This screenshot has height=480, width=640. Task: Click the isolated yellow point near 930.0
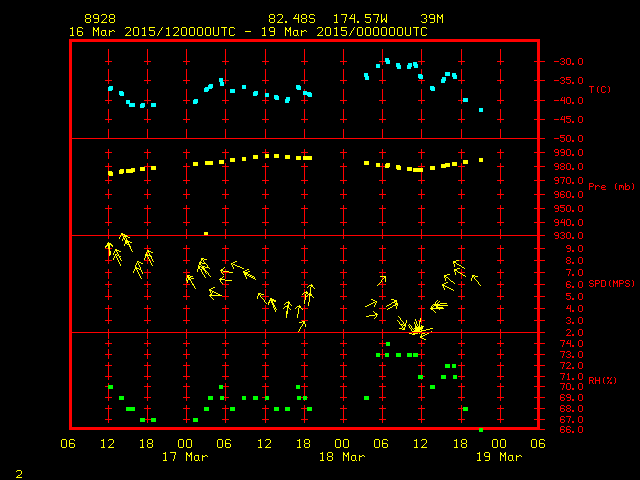206,233
